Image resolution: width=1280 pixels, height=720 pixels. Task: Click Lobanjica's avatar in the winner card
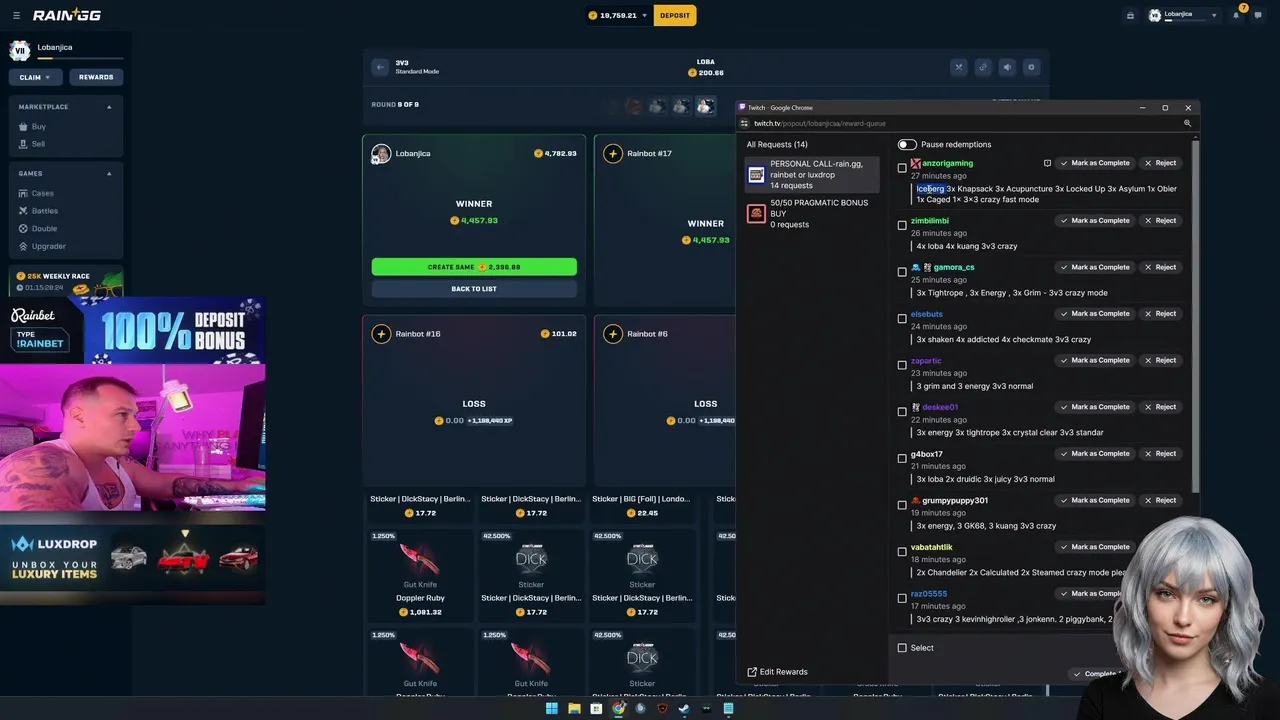(381, 154)
